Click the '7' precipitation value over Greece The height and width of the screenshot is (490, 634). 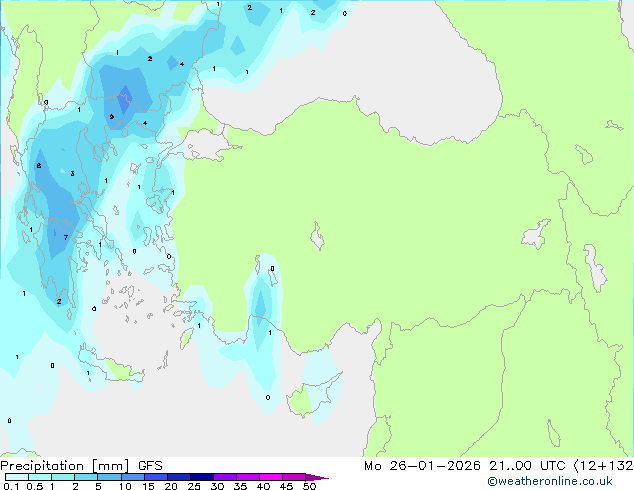click(66, 237)
